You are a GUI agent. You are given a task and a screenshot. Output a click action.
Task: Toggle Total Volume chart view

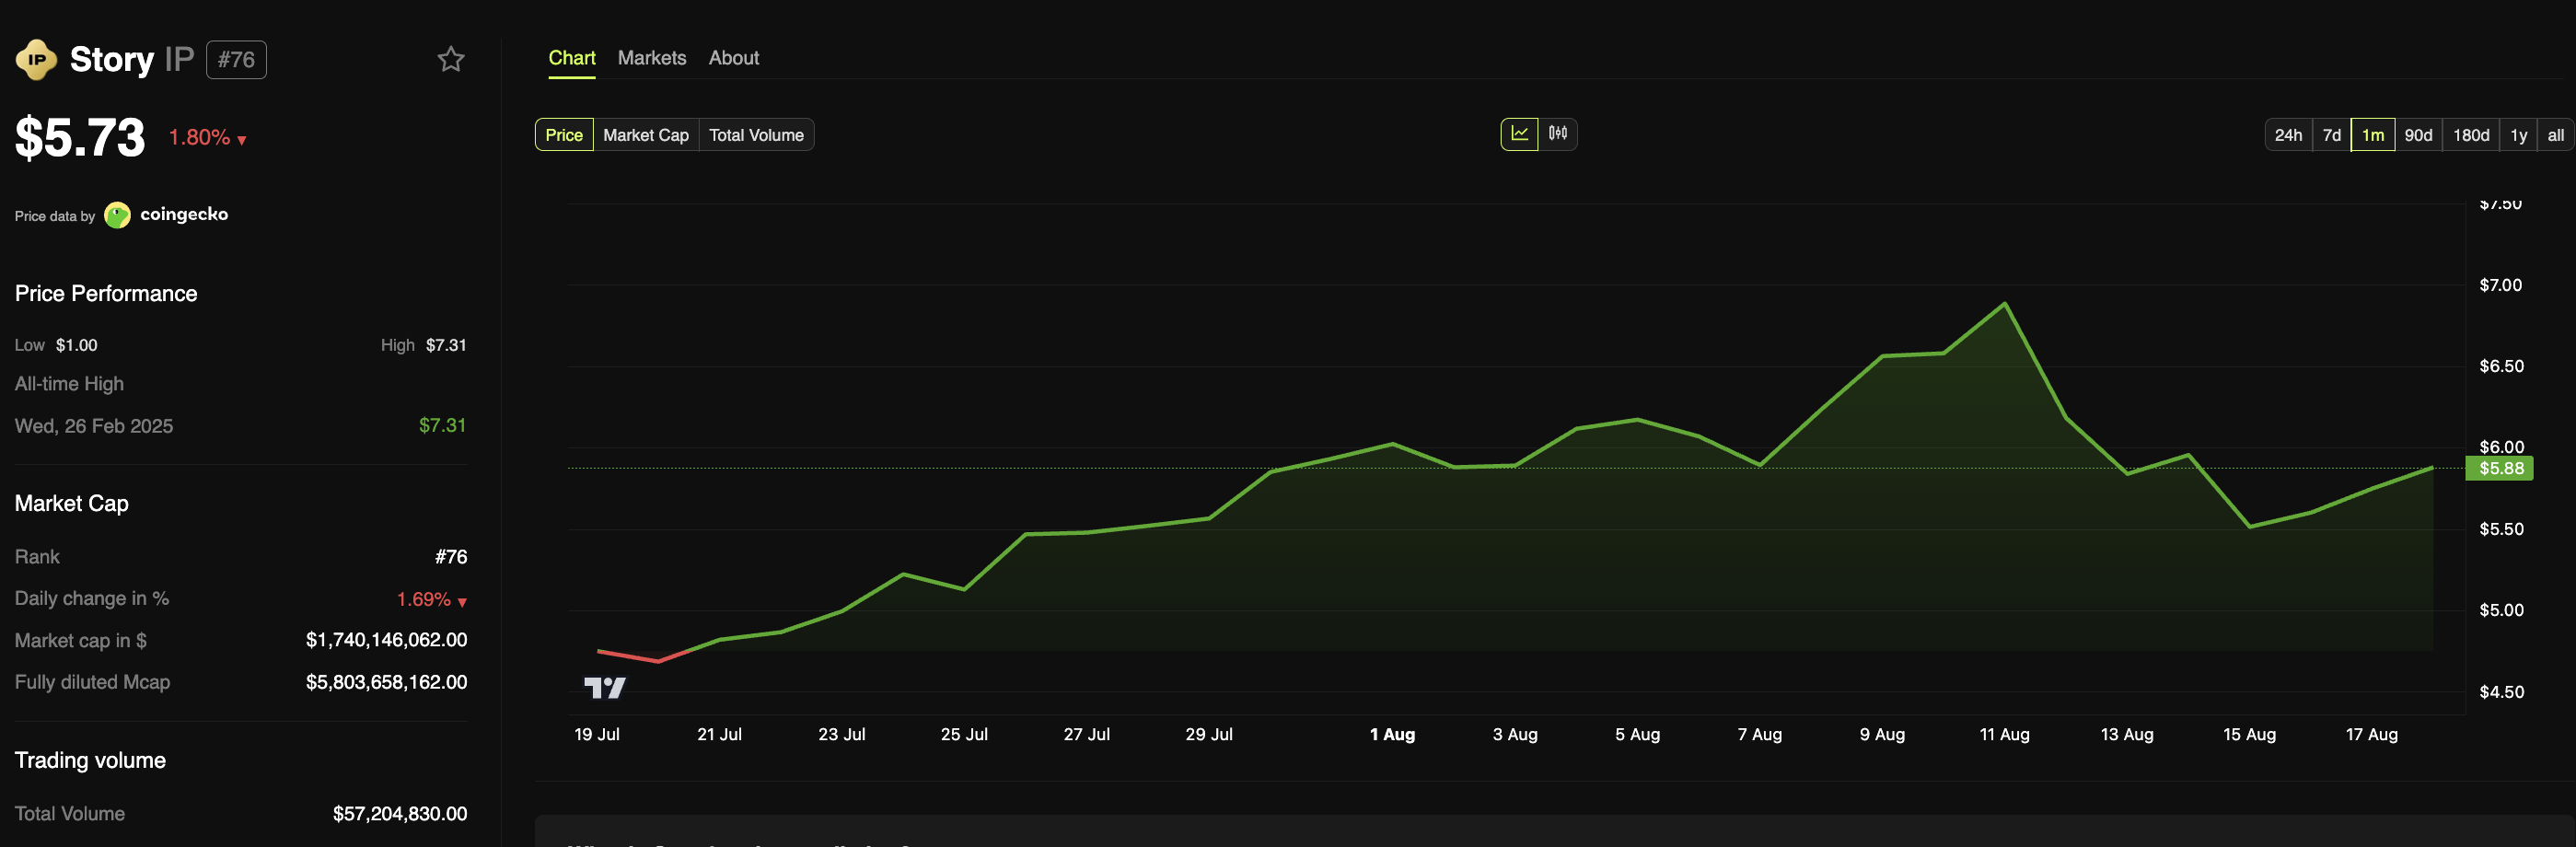(x=756, y=134)
